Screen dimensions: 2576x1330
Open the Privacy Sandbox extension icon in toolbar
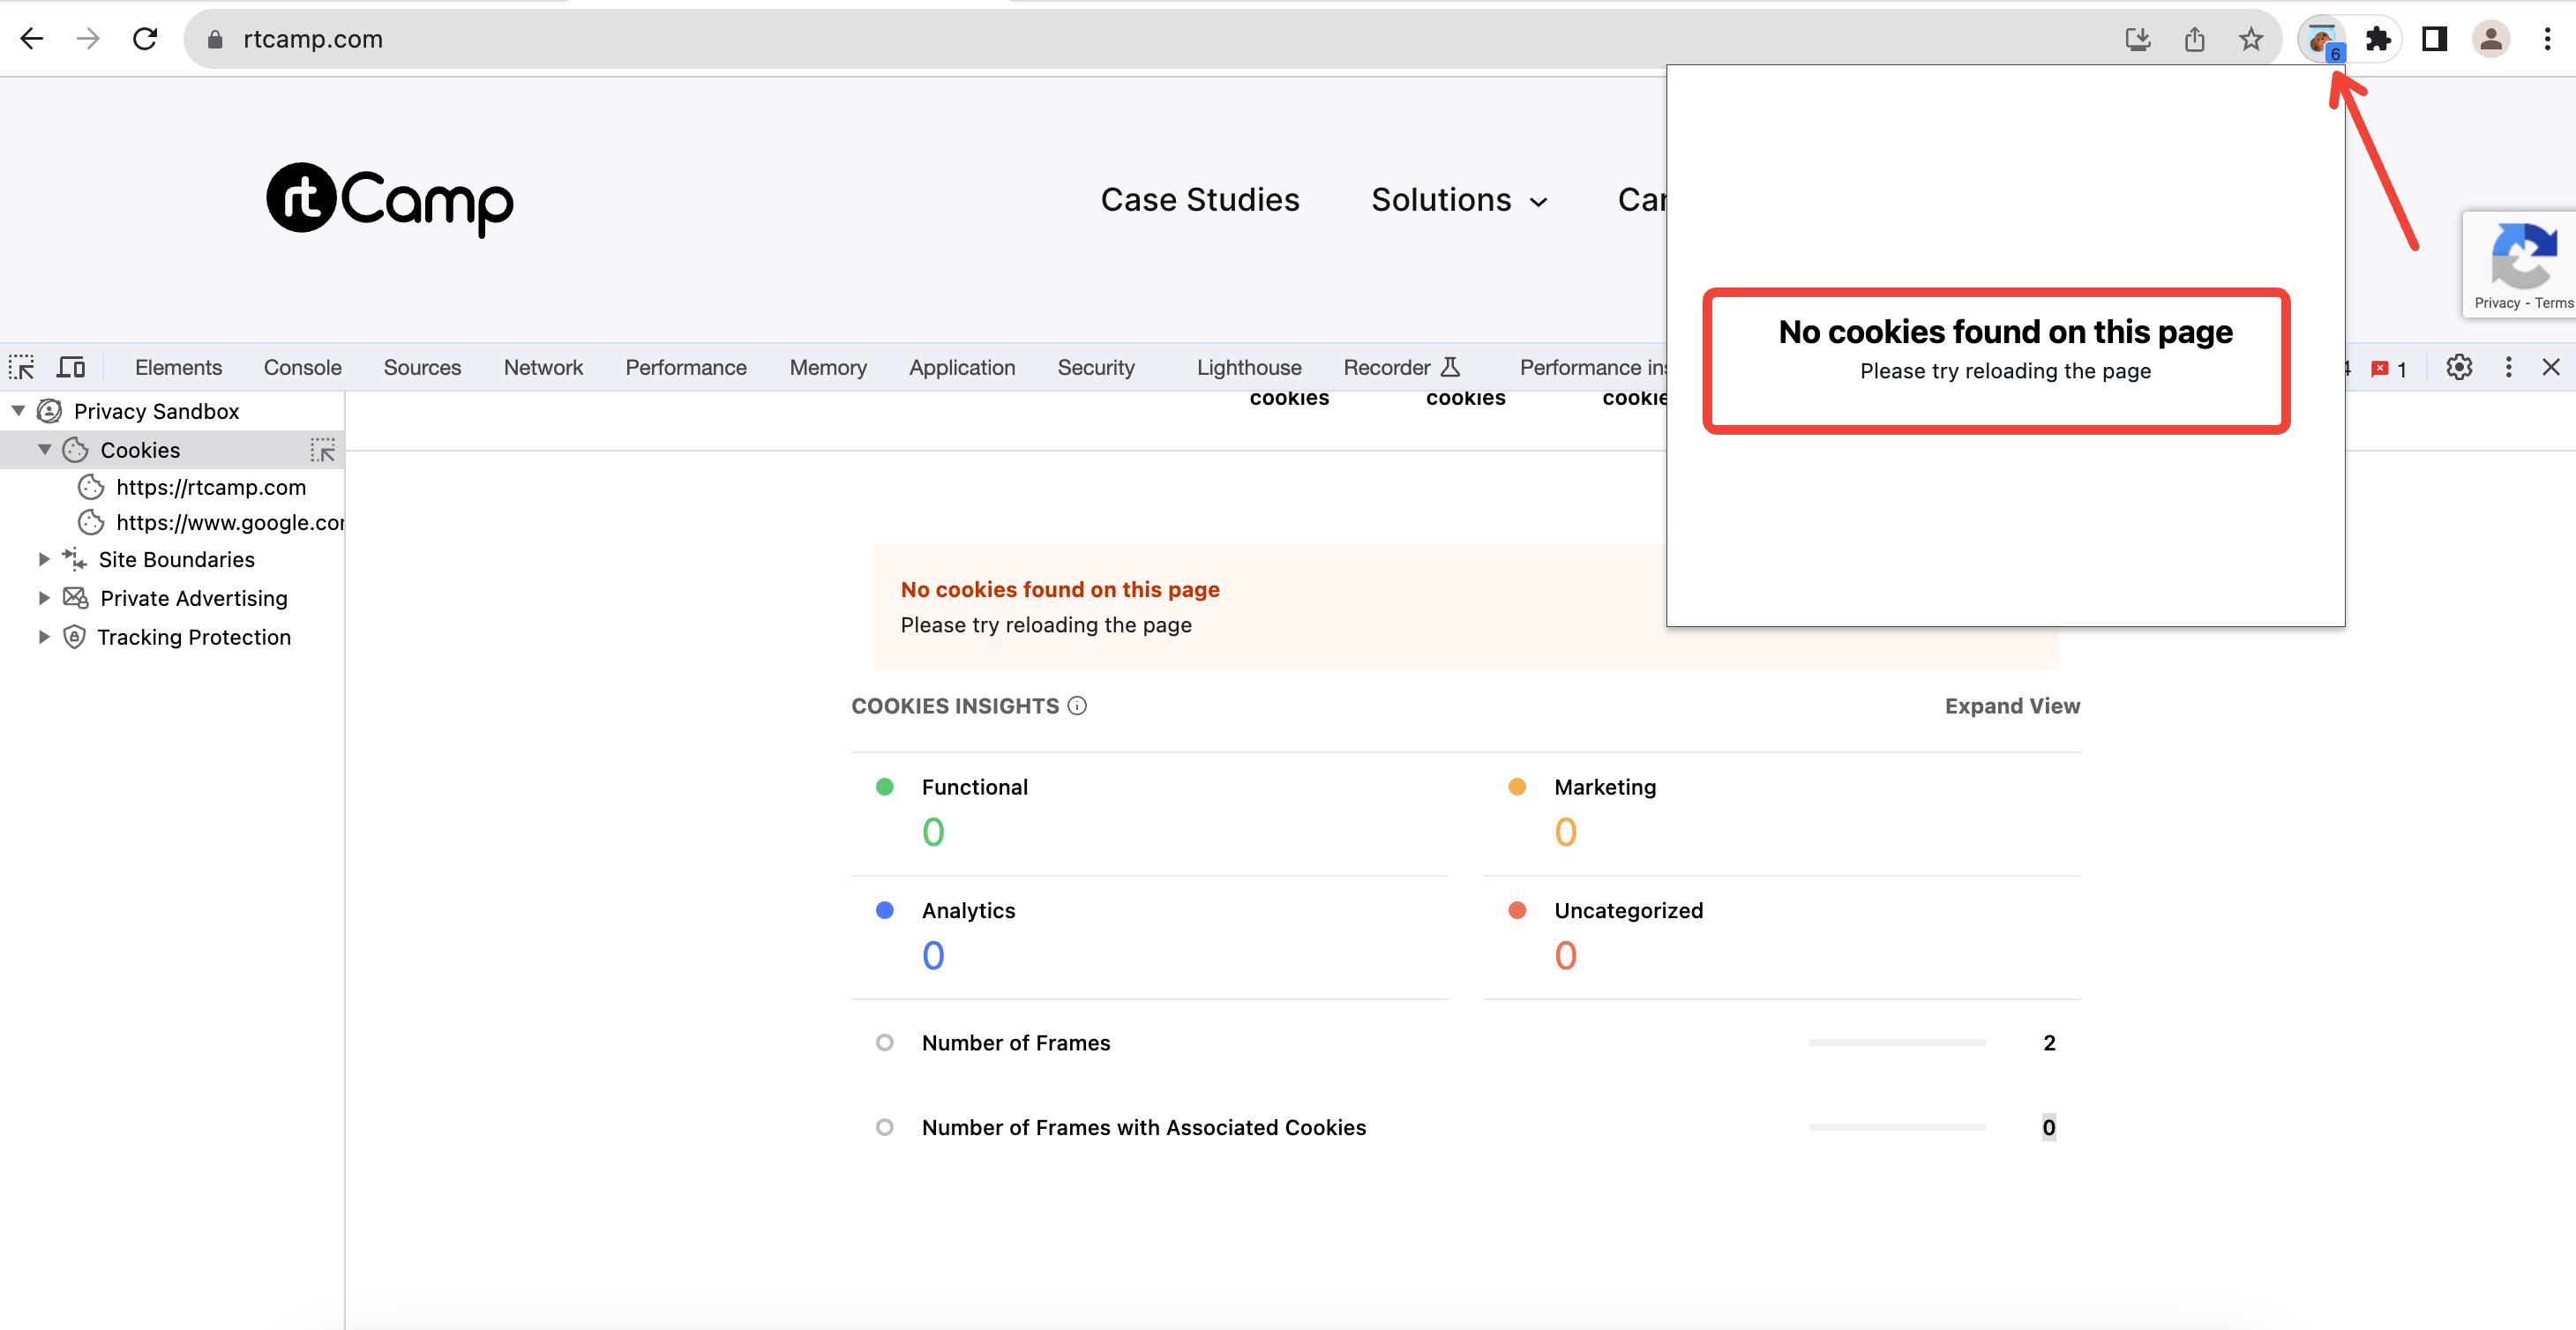2322,39
